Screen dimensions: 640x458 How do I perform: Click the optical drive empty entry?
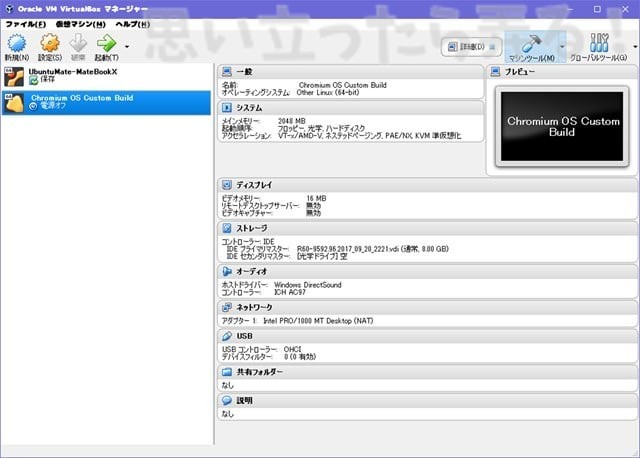tap(322, 256)
